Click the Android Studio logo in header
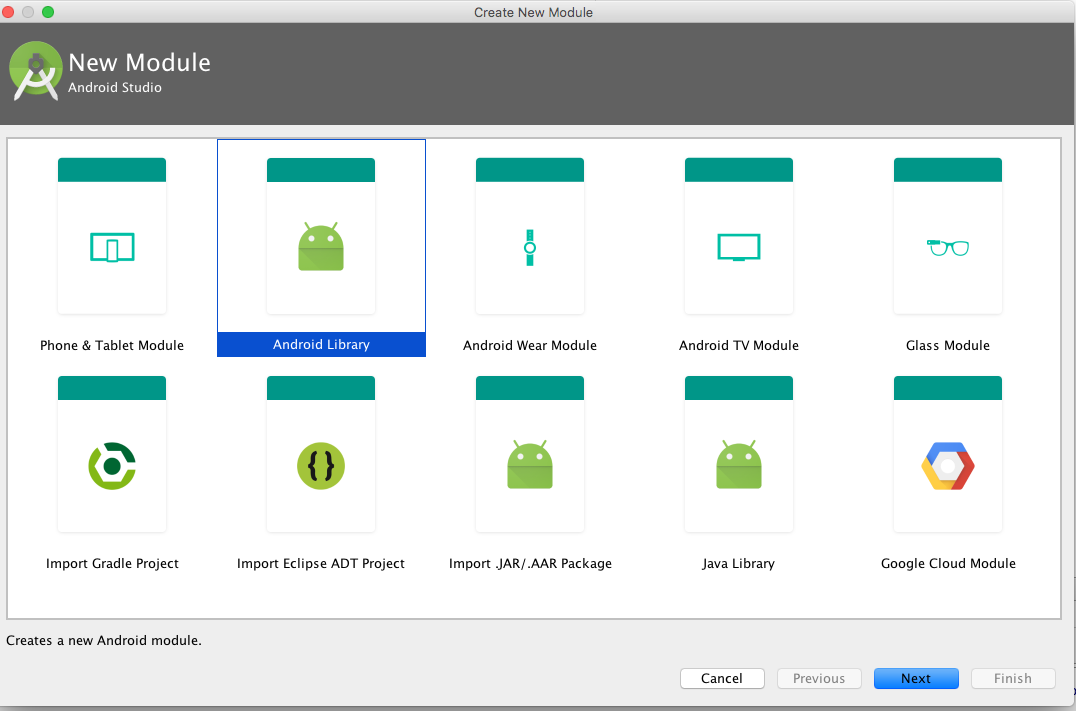The image size is (1076, 711). point(36,71)
